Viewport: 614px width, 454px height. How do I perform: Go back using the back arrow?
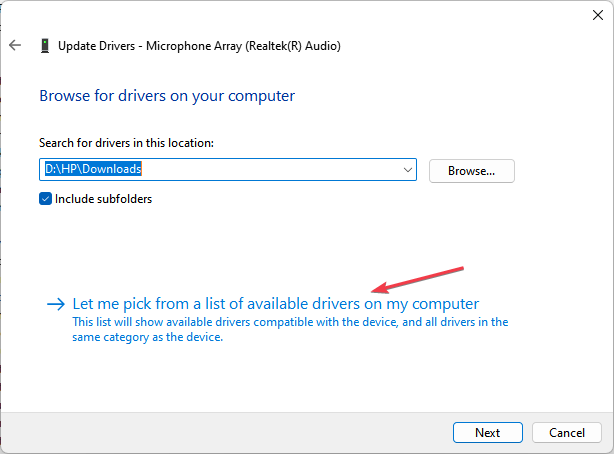pos(15,45)
